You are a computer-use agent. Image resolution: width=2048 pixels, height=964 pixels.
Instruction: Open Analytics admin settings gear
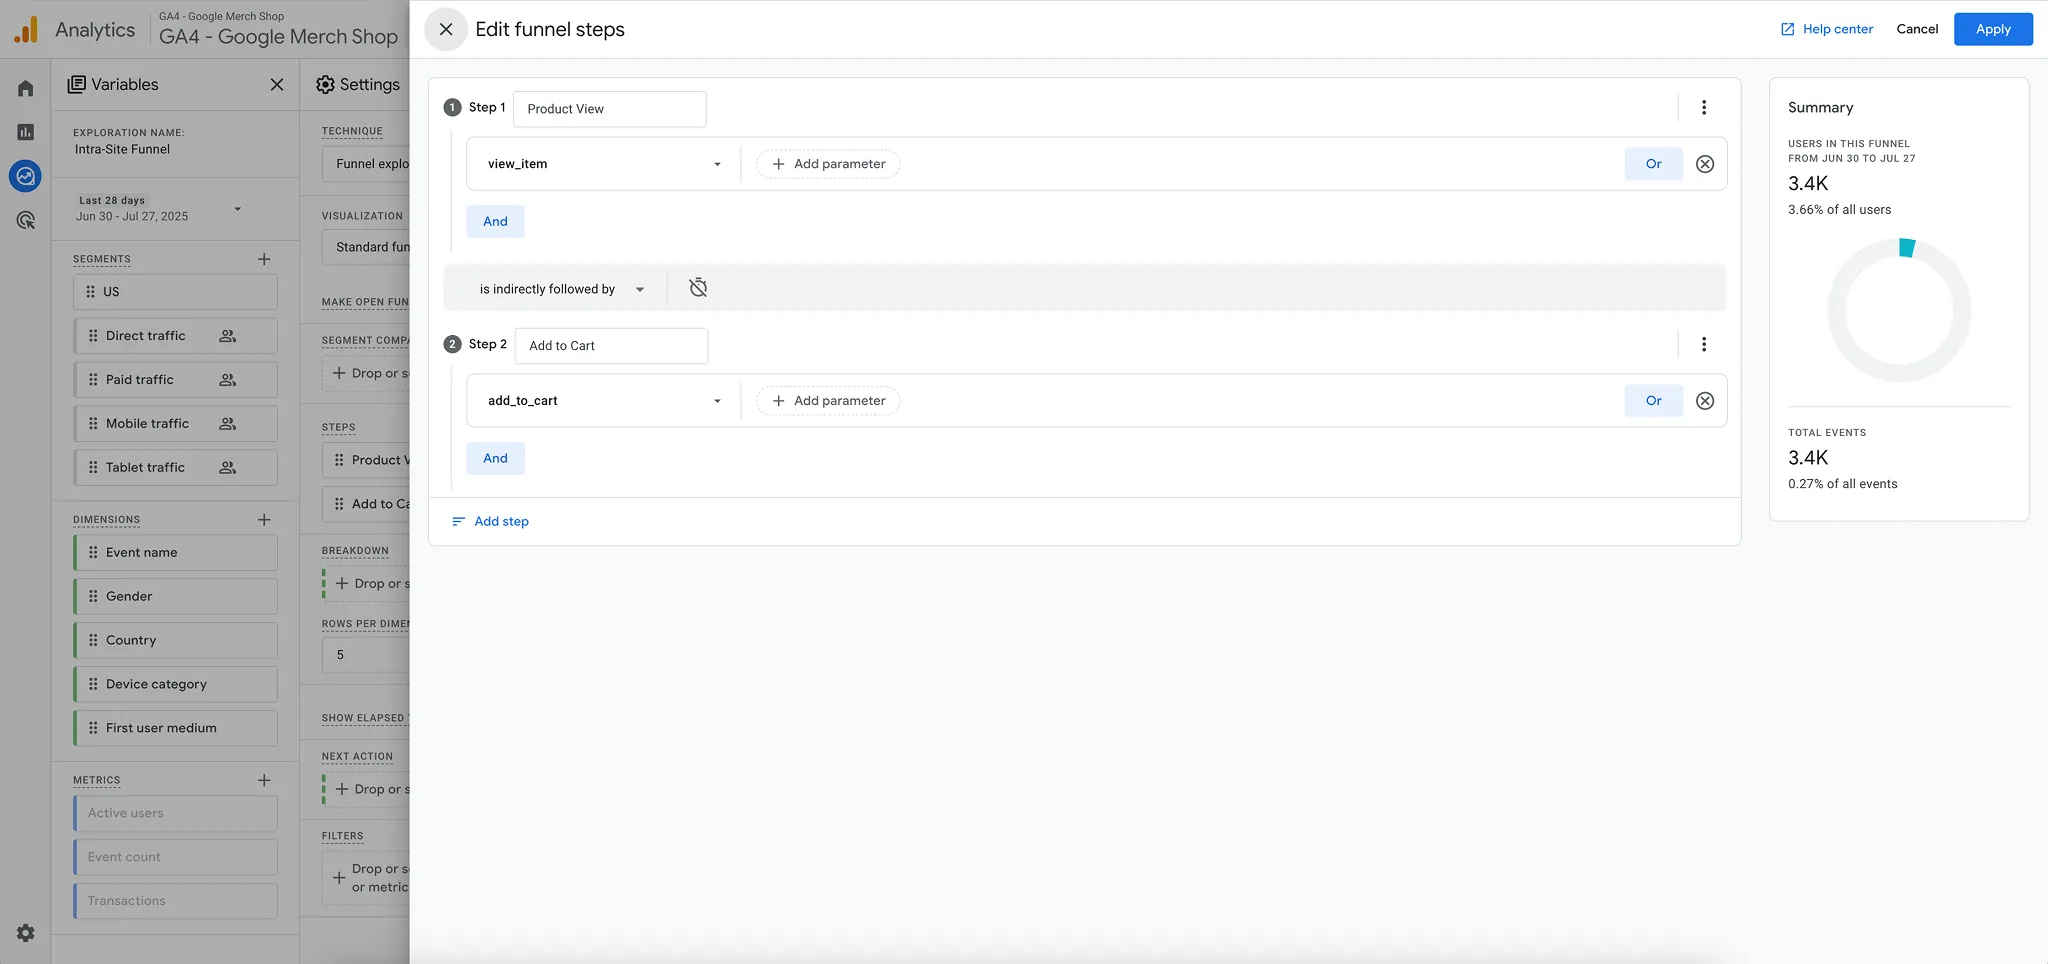tap(25, 932)
